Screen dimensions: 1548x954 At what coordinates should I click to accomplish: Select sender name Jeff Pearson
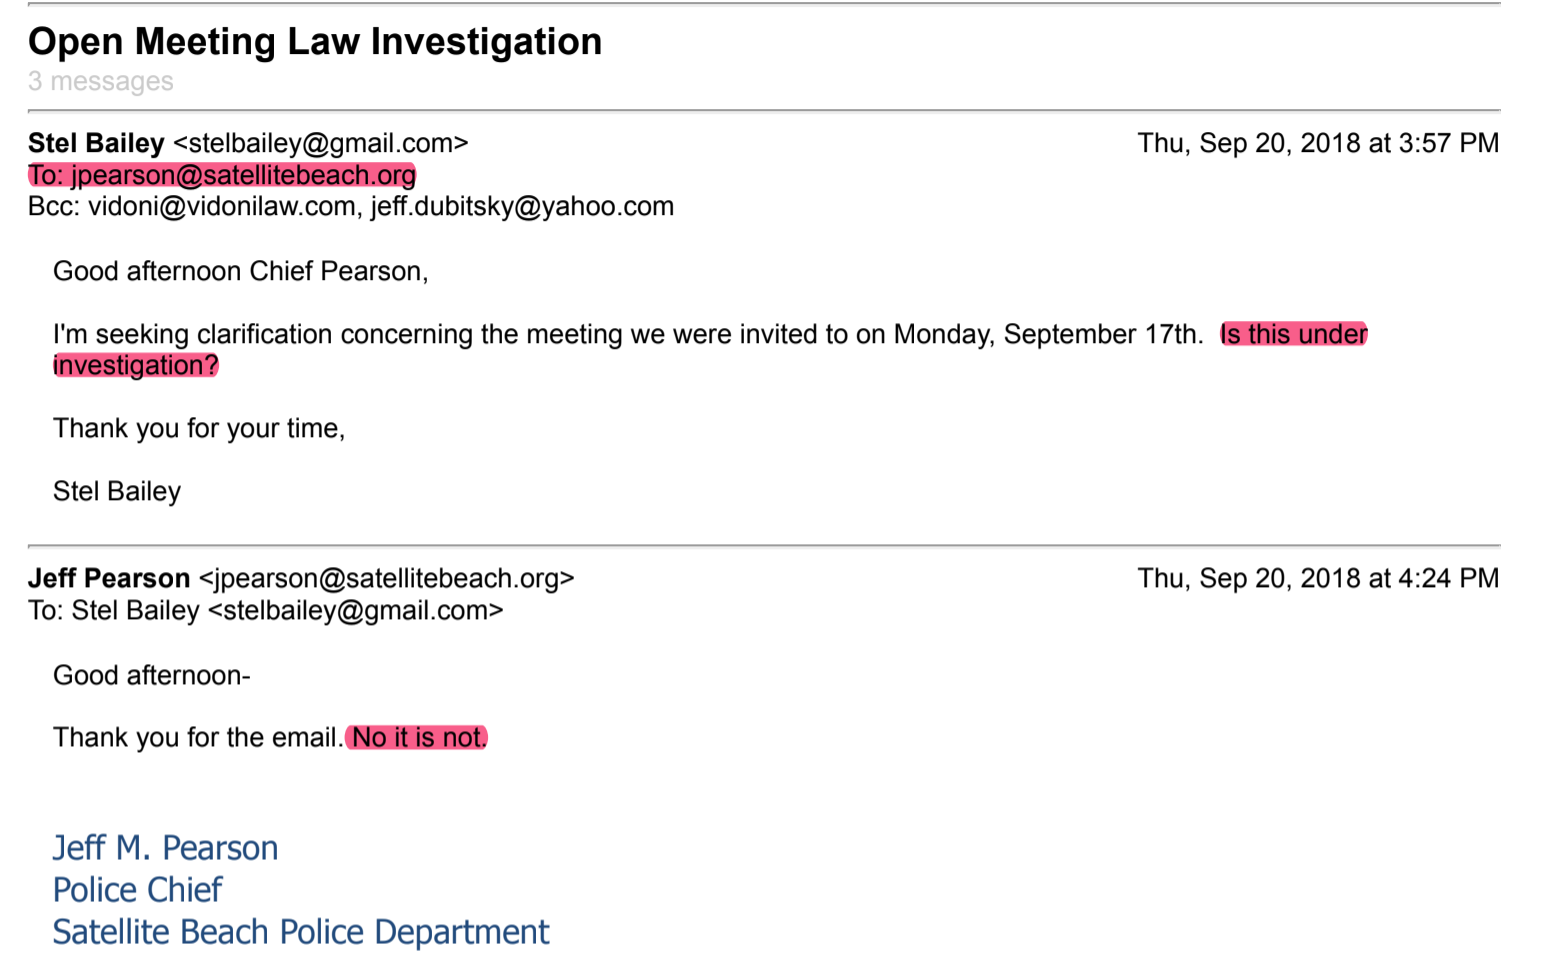point(109,579)
